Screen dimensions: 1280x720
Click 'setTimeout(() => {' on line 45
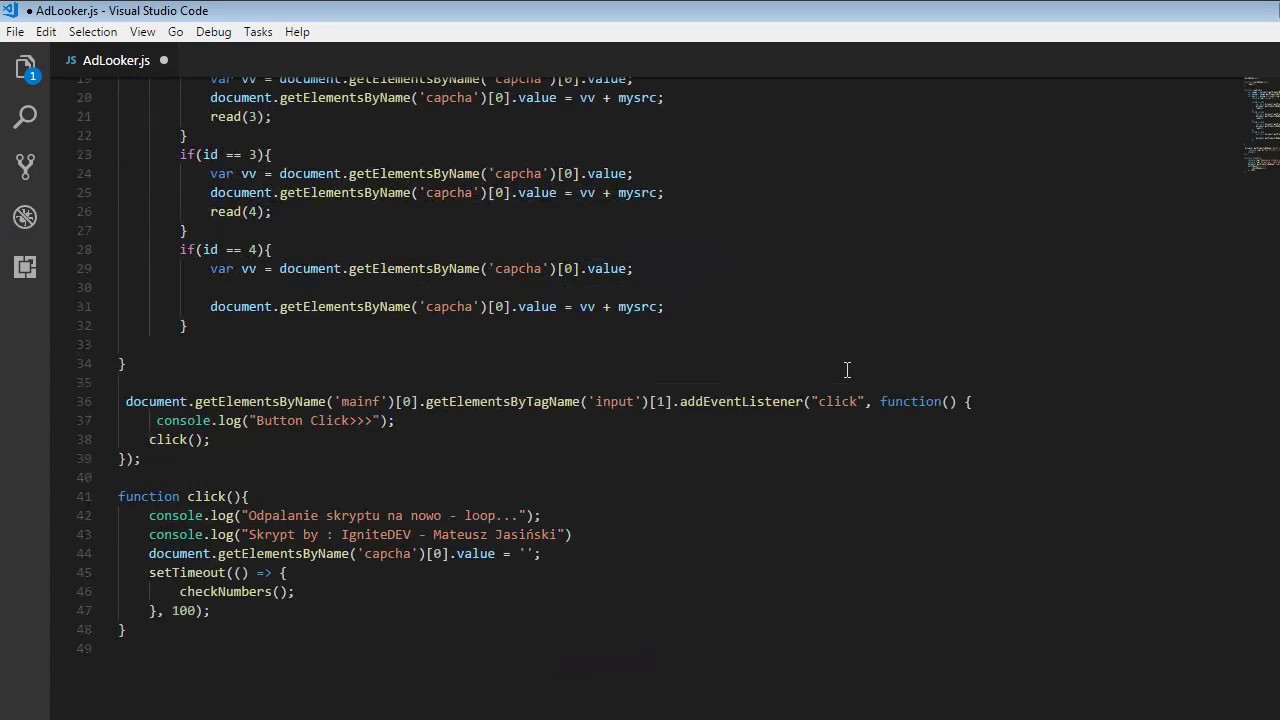tap(218, 572)
